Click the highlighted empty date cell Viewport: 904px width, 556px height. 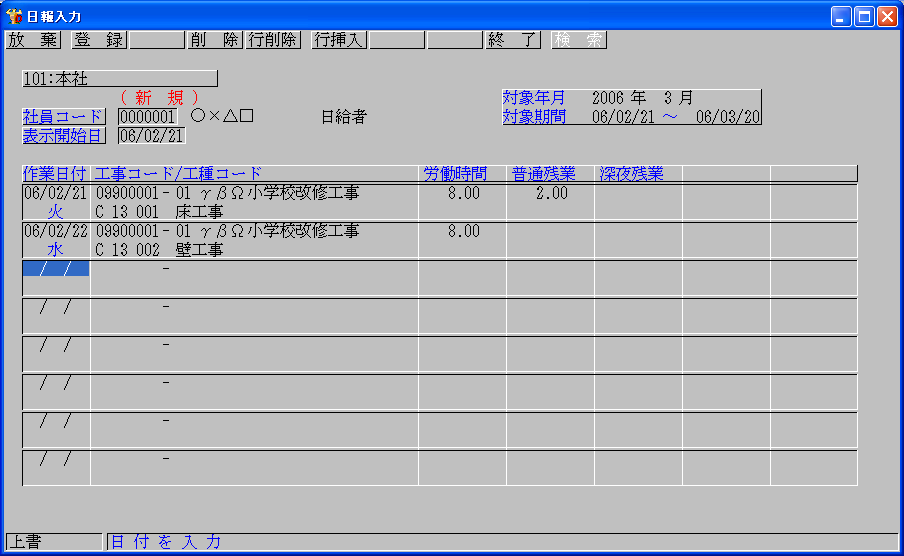[56, 268]
